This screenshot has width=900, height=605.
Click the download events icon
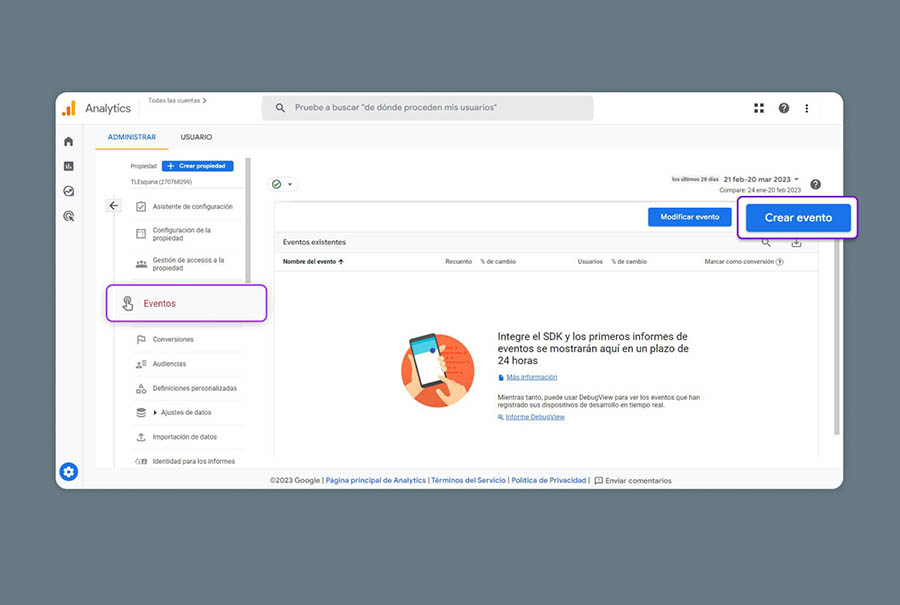pos(797,242)
